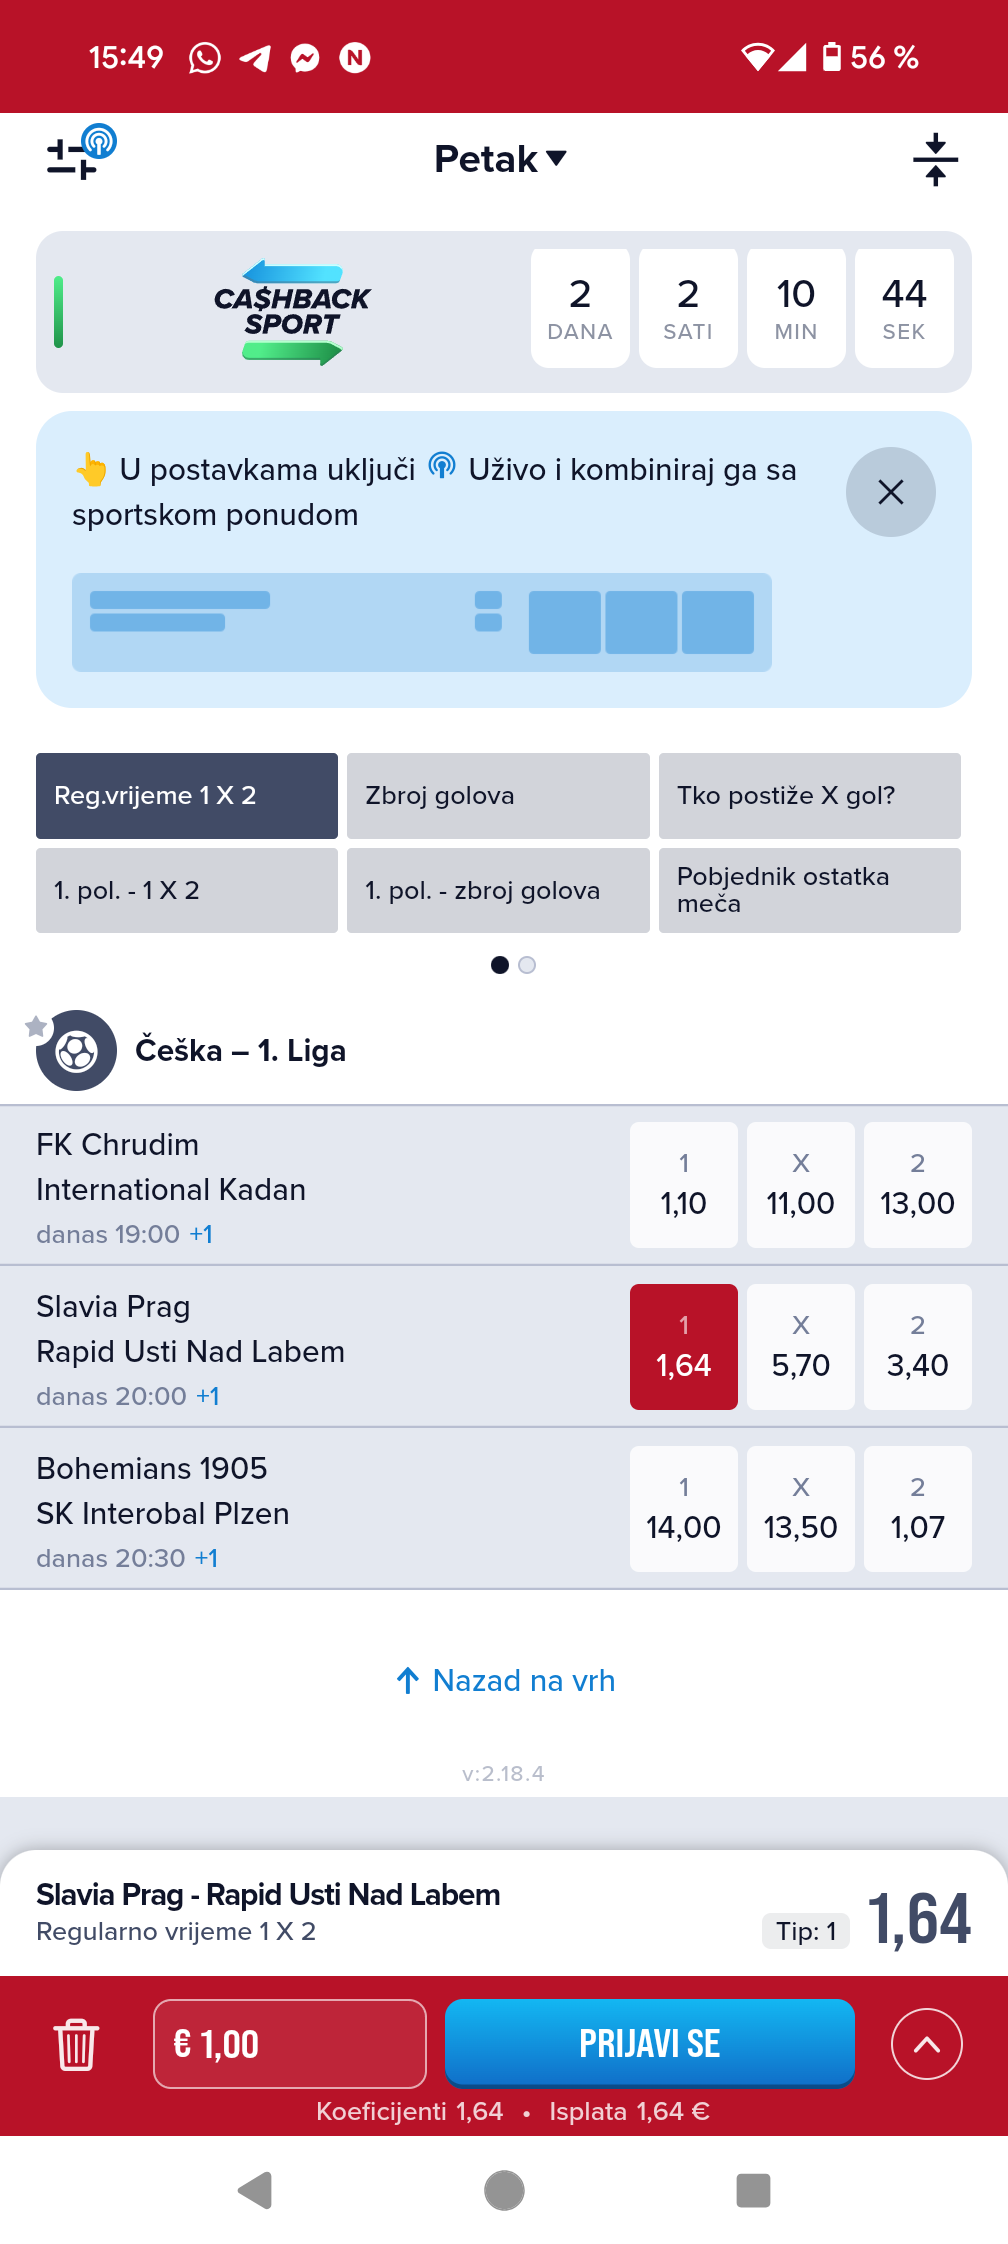Screen dimensions: 1008x2244
Task: Tap the Android back navigation button
Action: [255, 2190]
